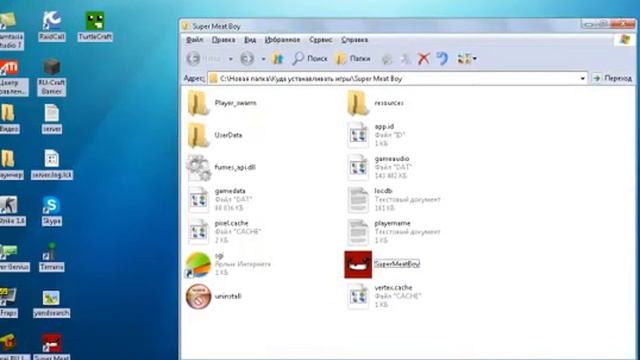Open the Сервис menu

click(x=320, y=40)
